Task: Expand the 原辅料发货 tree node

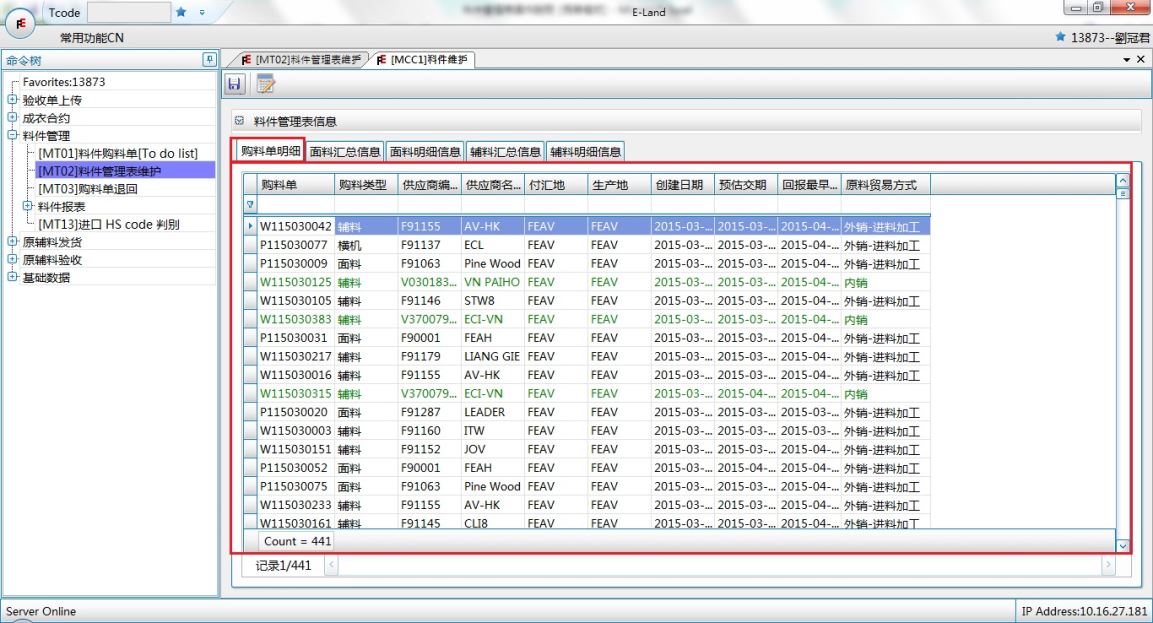Action: point(12,241)
